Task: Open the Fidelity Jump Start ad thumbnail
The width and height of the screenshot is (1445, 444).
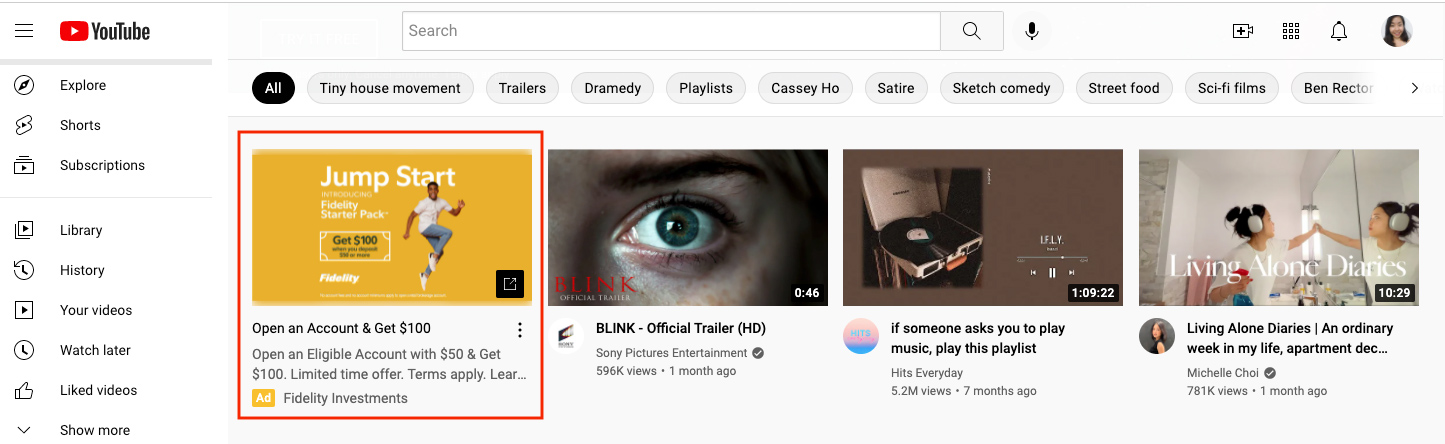Action: tap(392, 227)
